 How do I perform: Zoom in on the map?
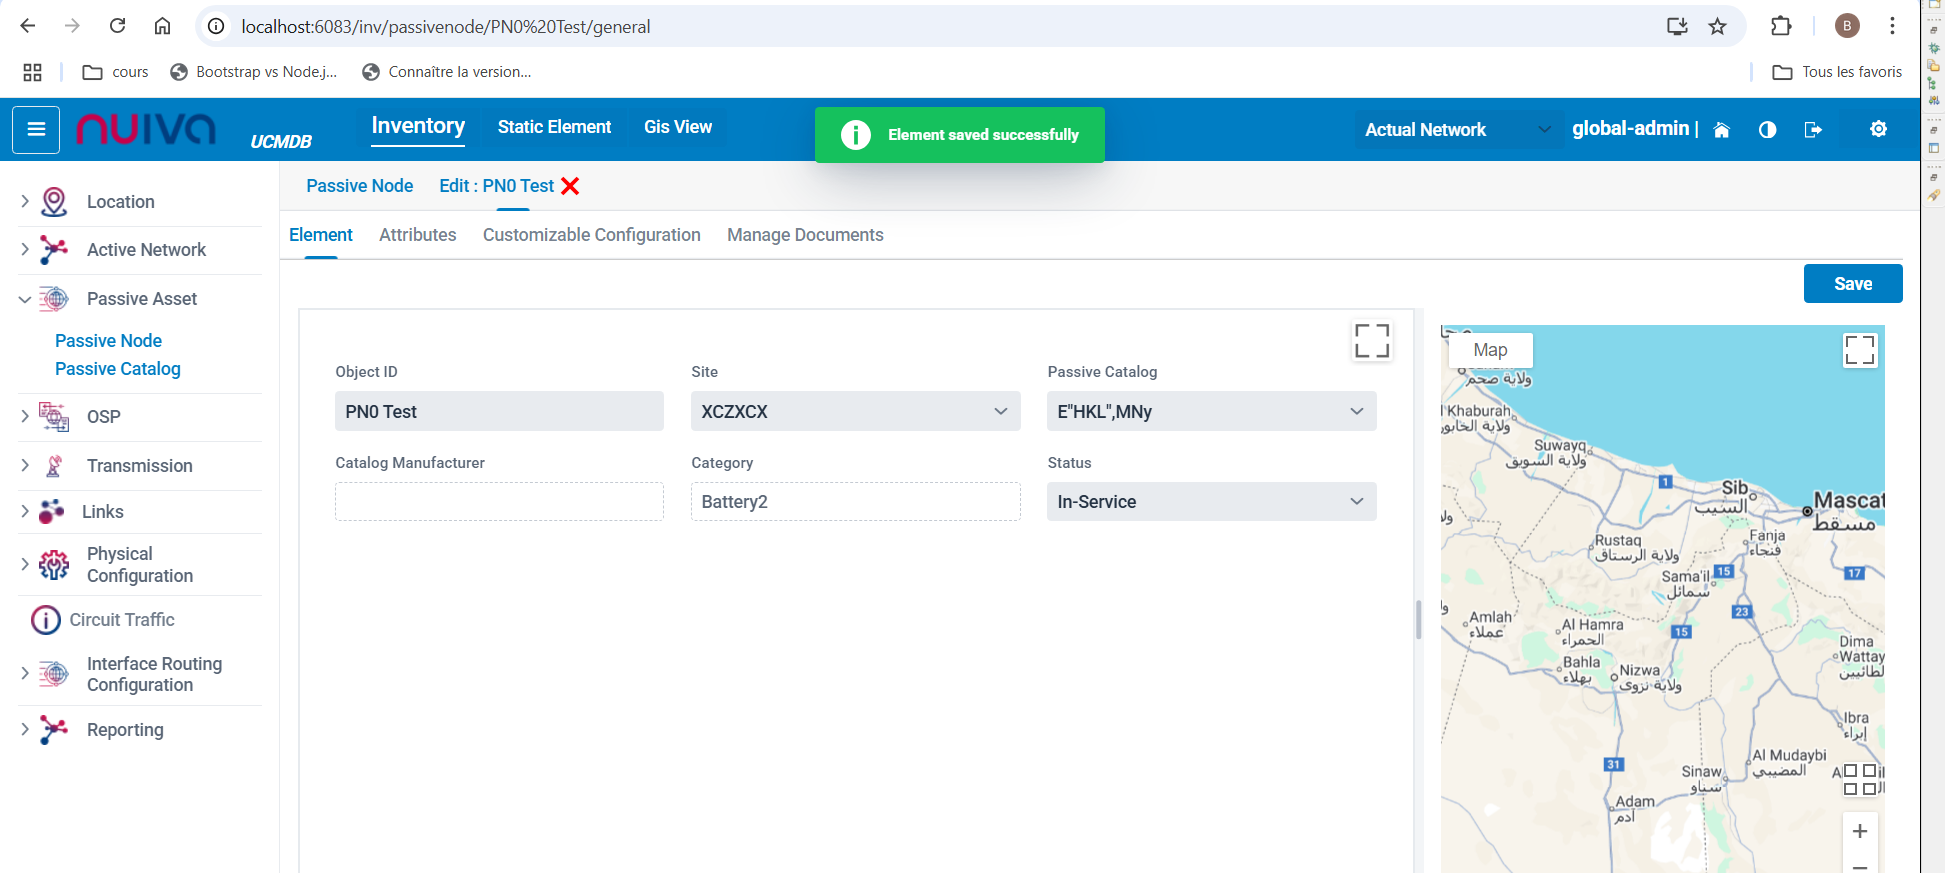[1859, 831]
